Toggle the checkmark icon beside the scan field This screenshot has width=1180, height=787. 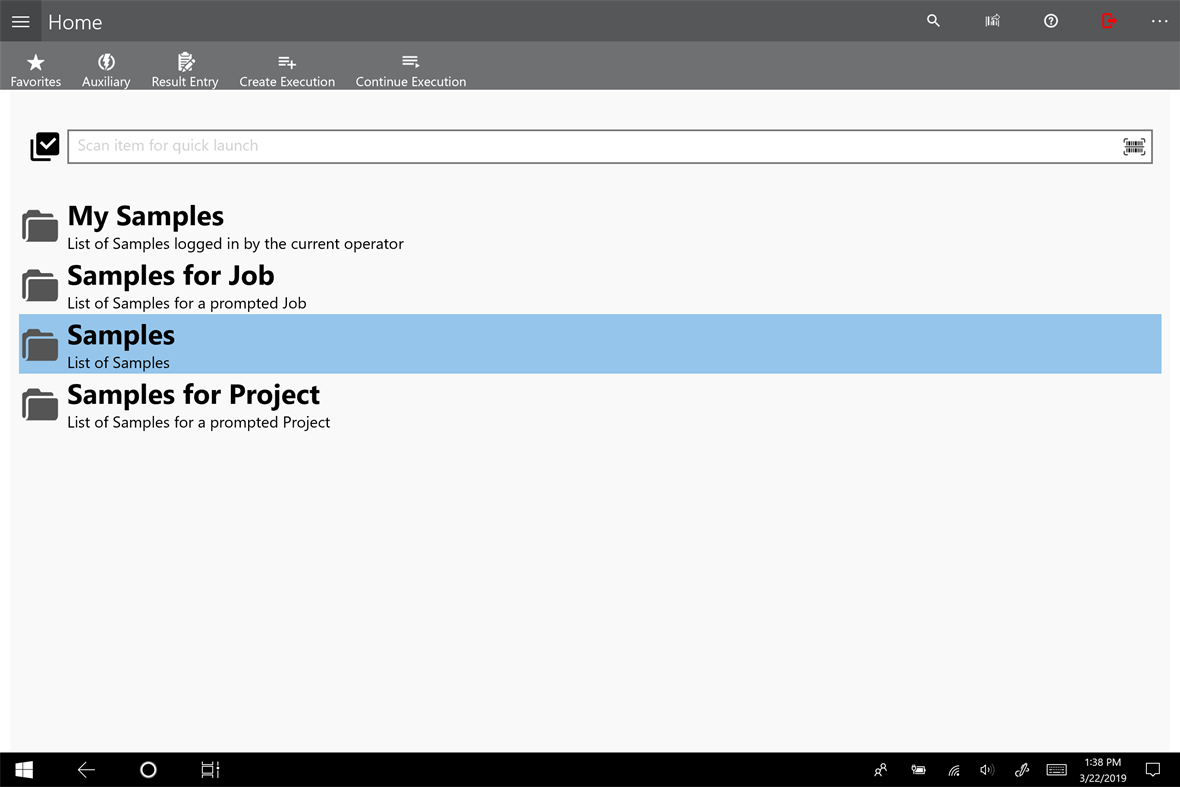click(x=44, y=146)
